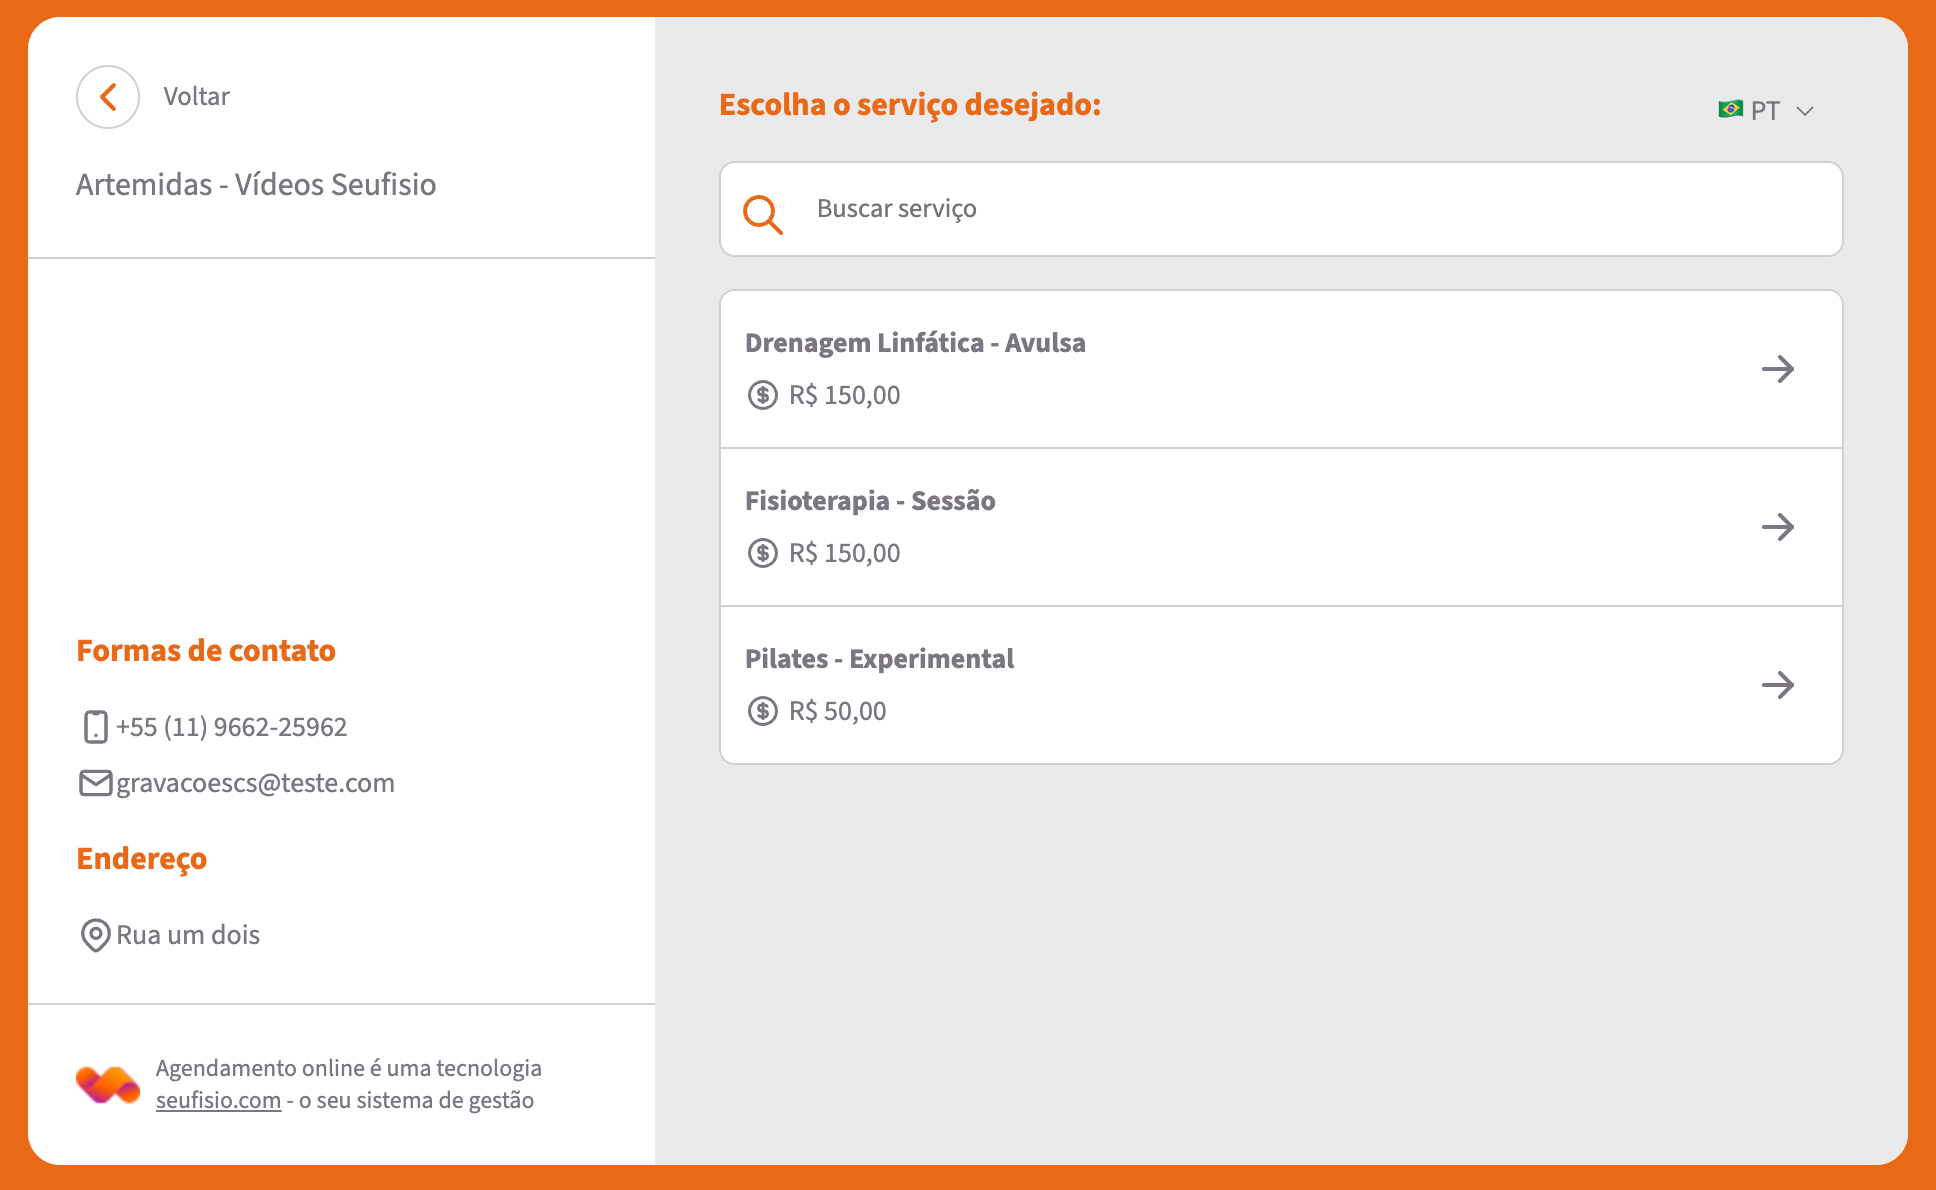Click the Brazil flag language selector

[x=1730, y=109]
